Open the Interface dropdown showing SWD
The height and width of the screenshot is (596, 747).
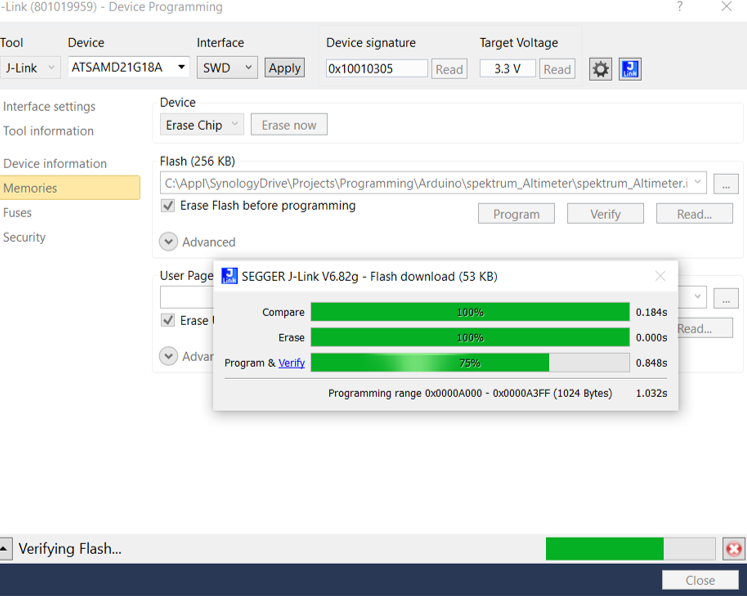[227, 68]
